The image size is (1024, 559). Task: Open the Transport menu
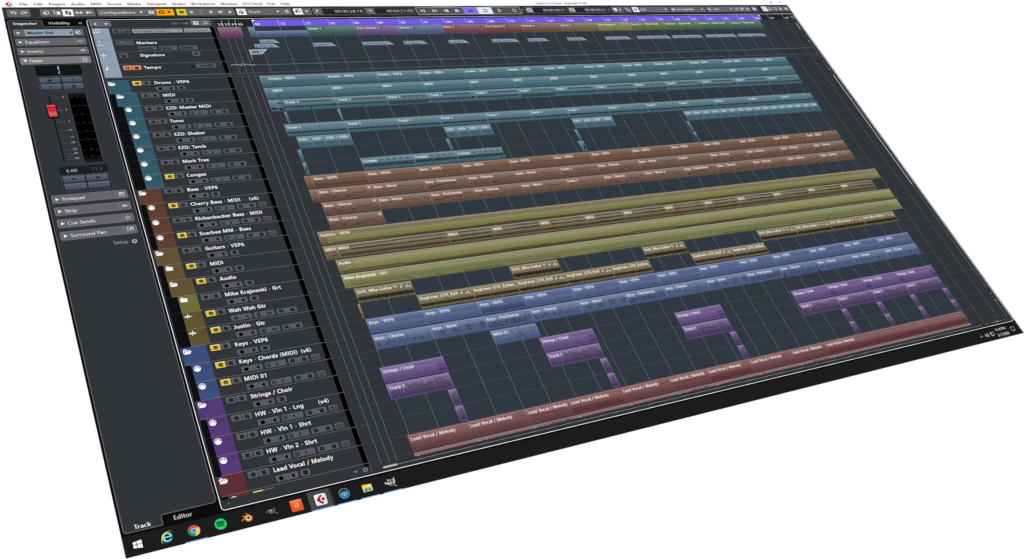(x=156, y=4)
